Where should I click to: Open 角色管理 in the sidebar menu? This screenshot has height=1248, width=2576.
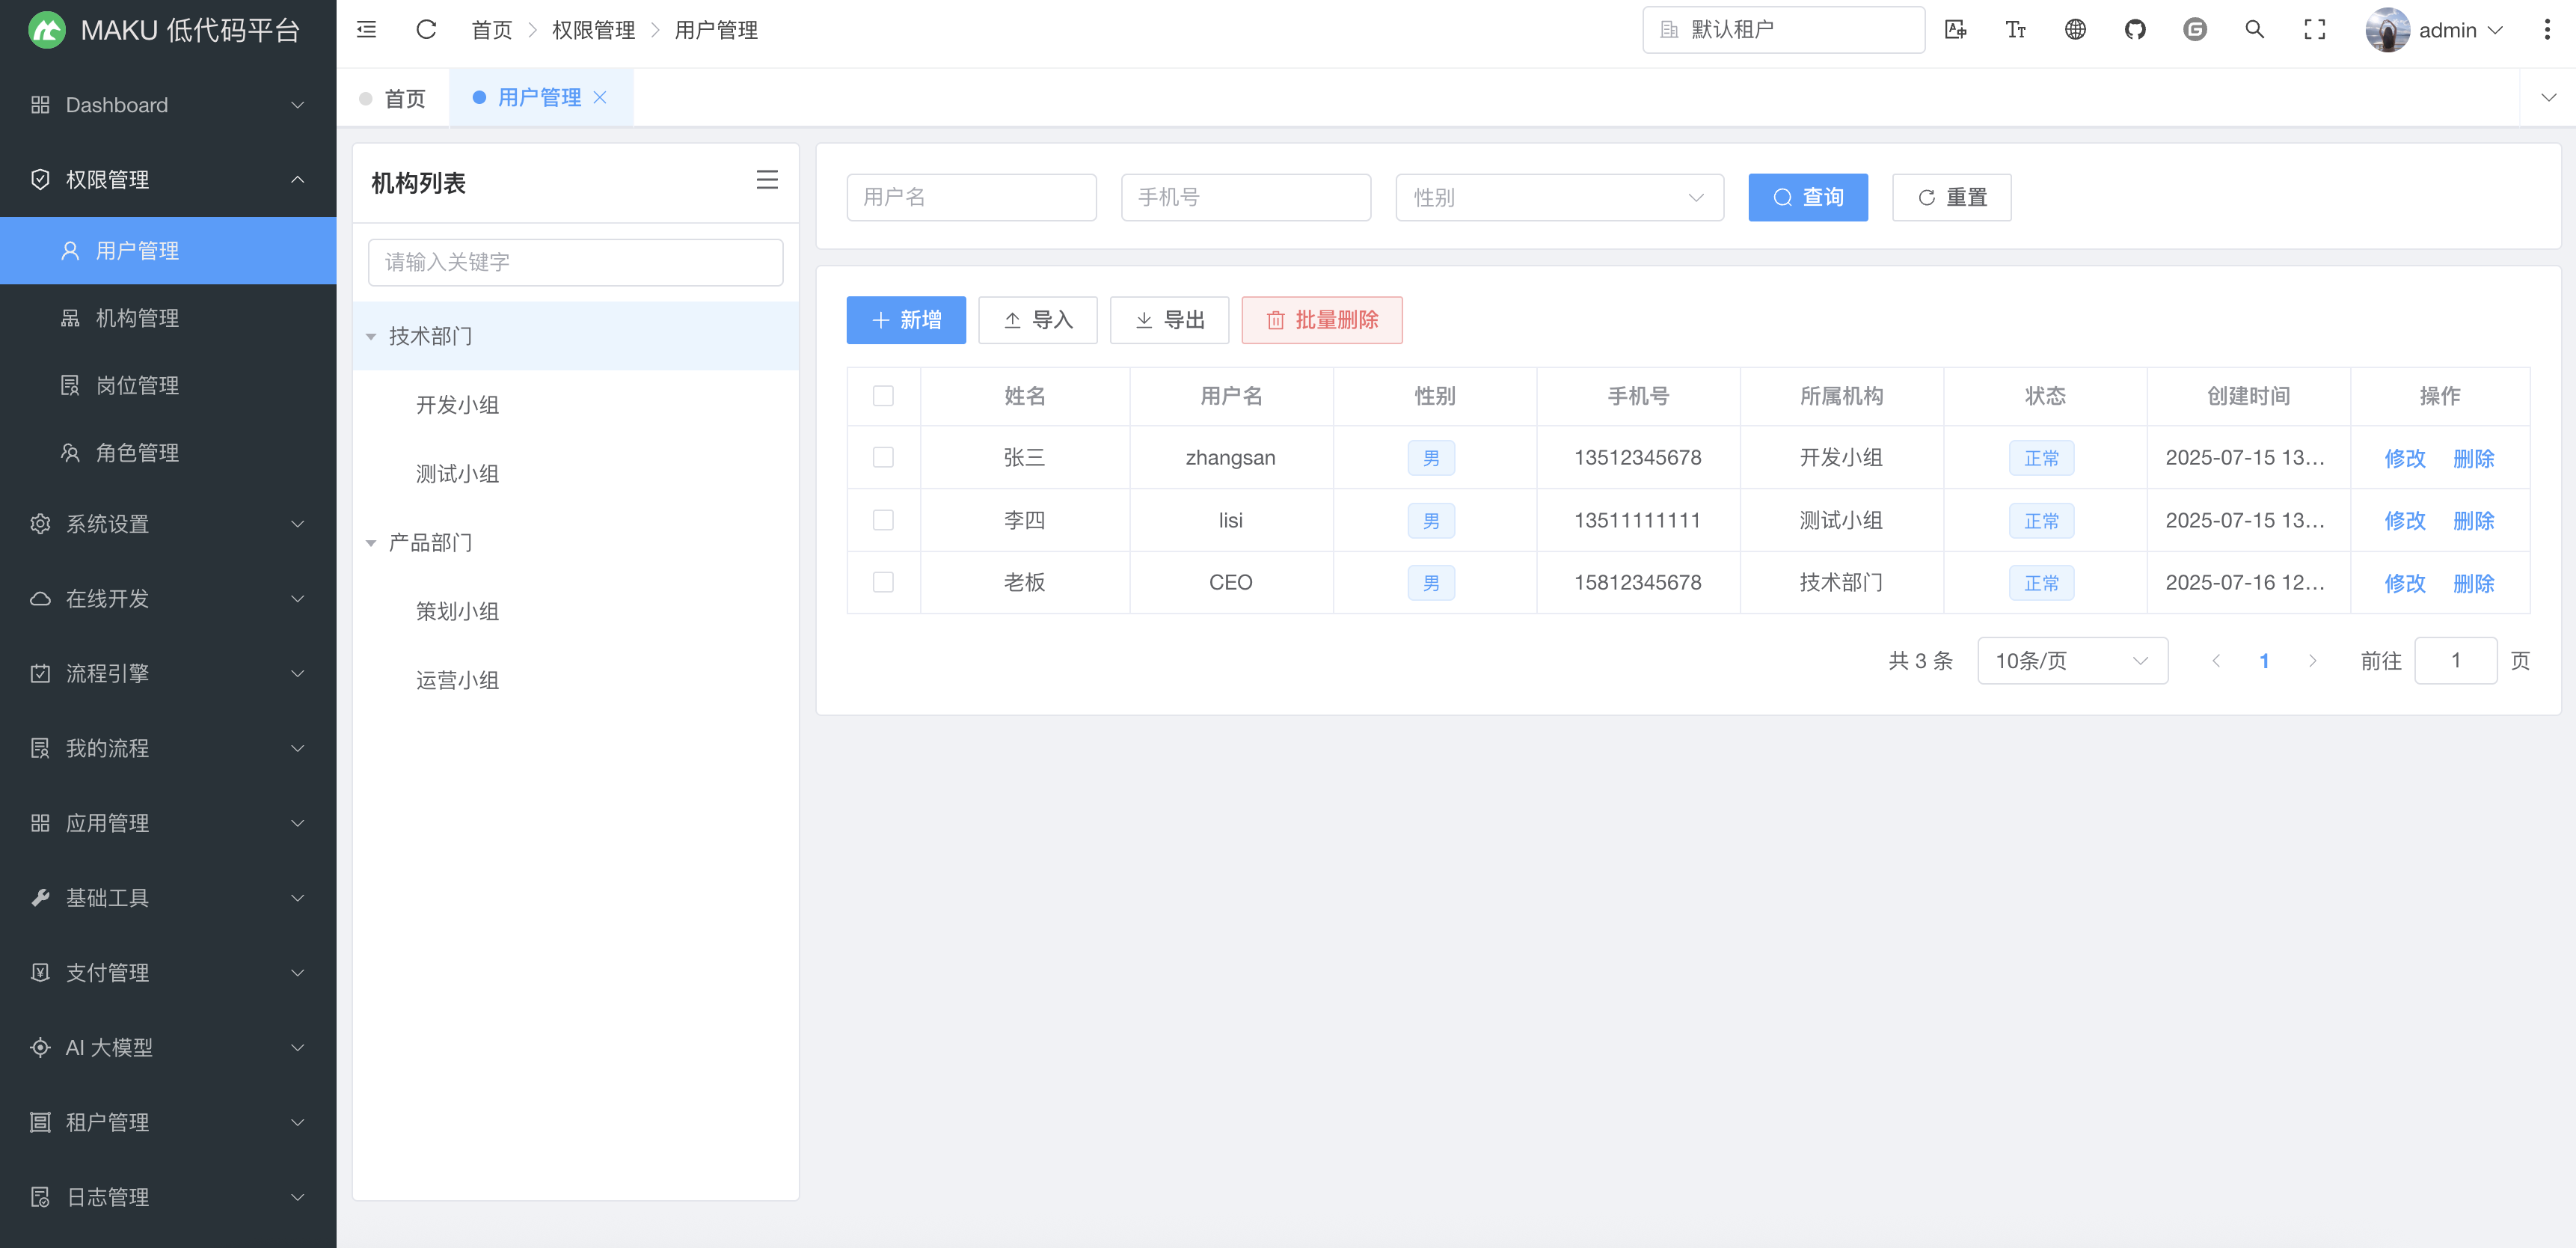tap(137, 453)
